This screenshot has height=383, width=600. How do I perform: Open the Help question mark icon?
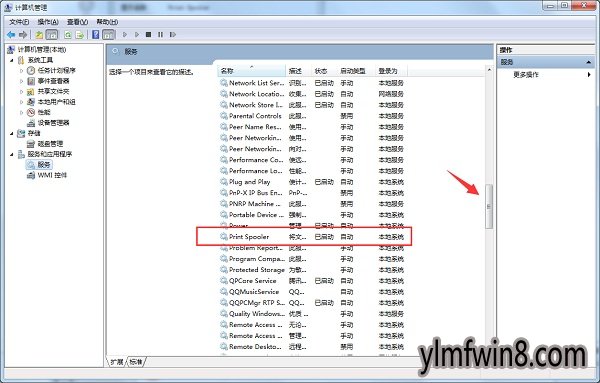pos(96,35)
